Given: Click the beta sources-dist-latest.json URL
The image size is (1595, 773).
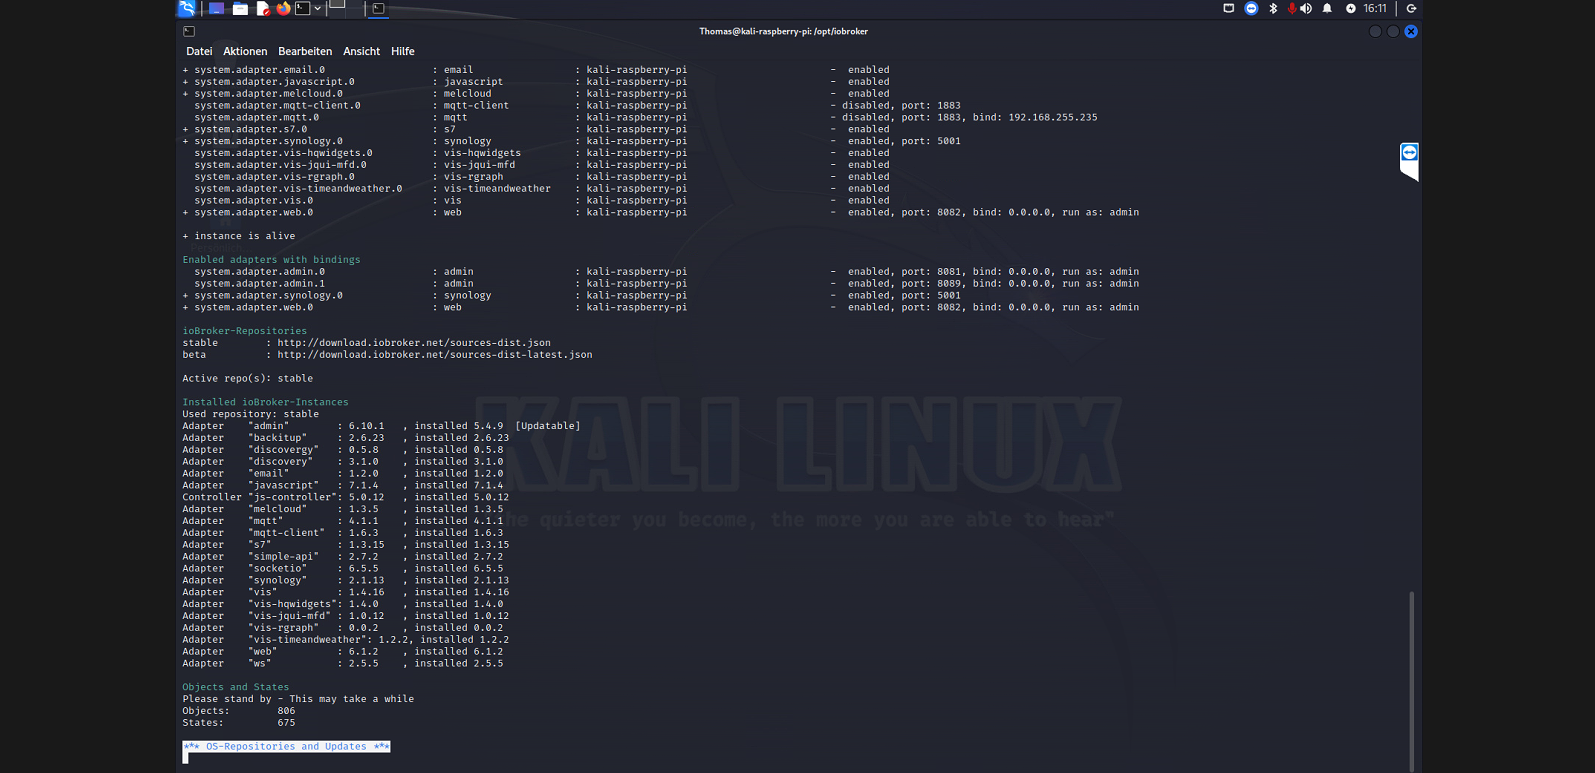Looking at the screenshot, I should click(435, 355).
